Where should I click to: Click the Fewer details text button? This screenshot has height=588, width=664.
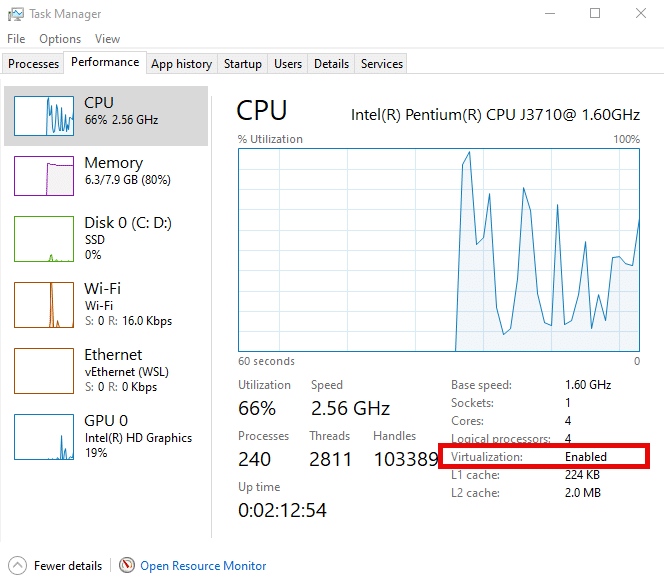coord(68,566)
